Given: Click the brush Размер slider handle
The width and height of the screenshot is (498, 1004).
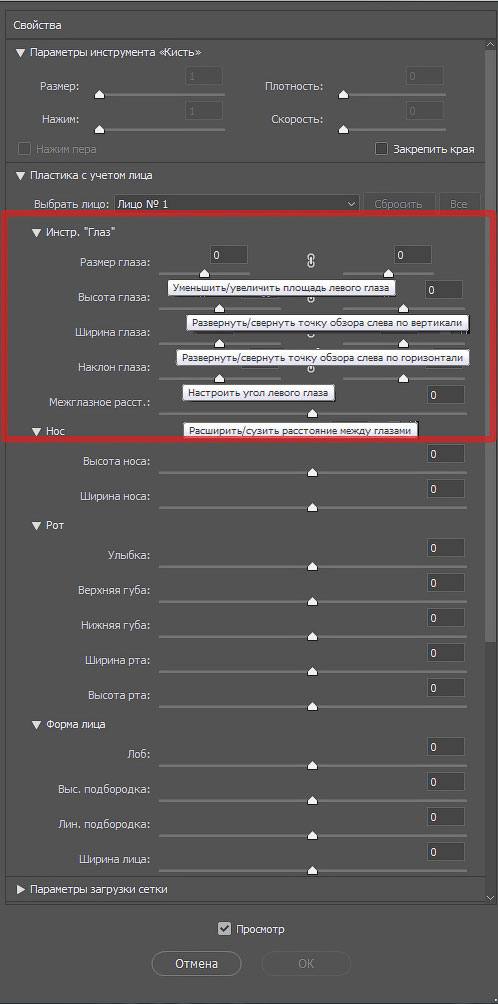Looking at the screenshot, I should 99,95.
